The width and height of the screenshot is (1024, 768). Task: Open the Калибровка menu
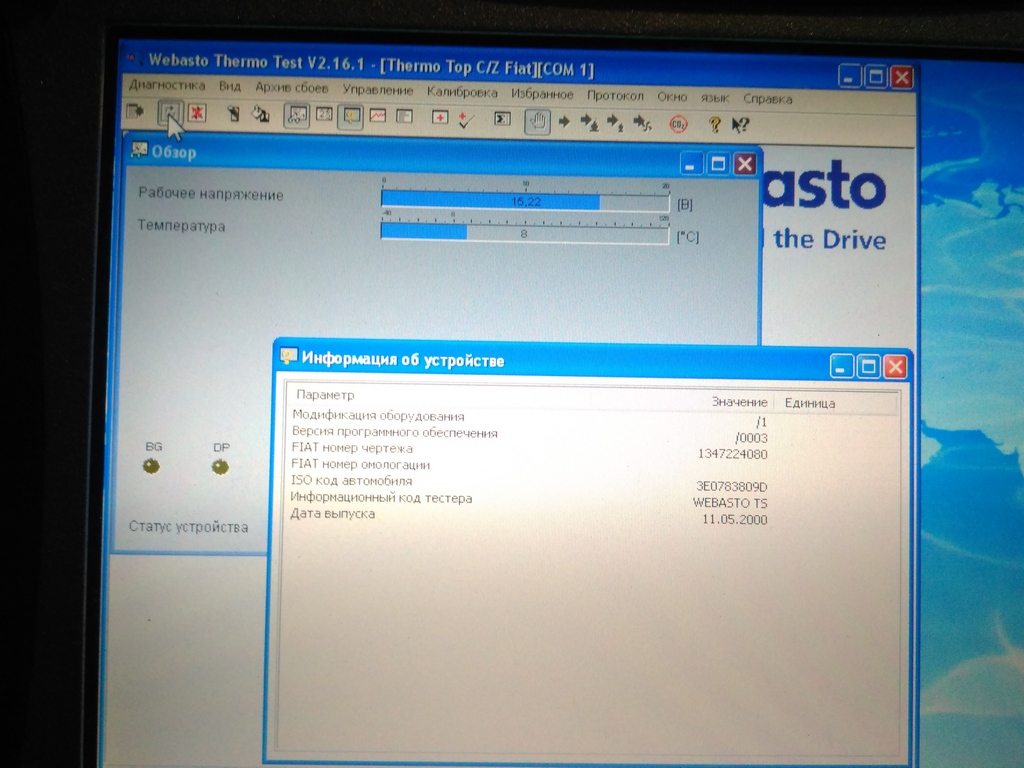coord(462,92)
